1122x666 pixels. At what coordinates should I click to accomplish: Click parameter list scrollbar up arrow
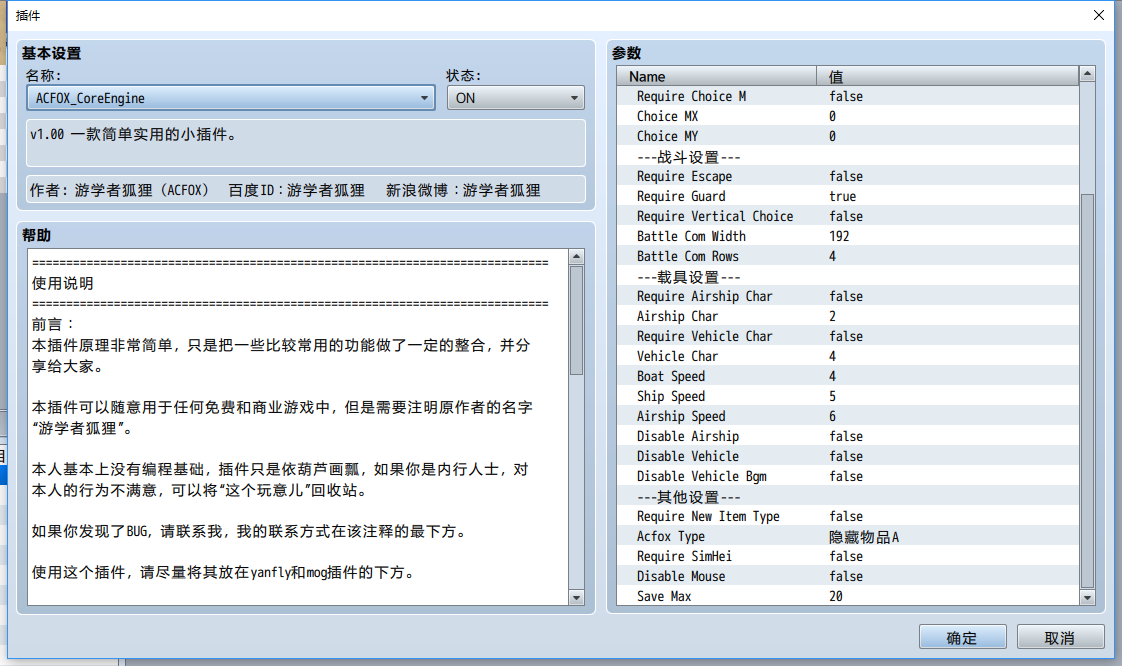tap(1087, 74)
